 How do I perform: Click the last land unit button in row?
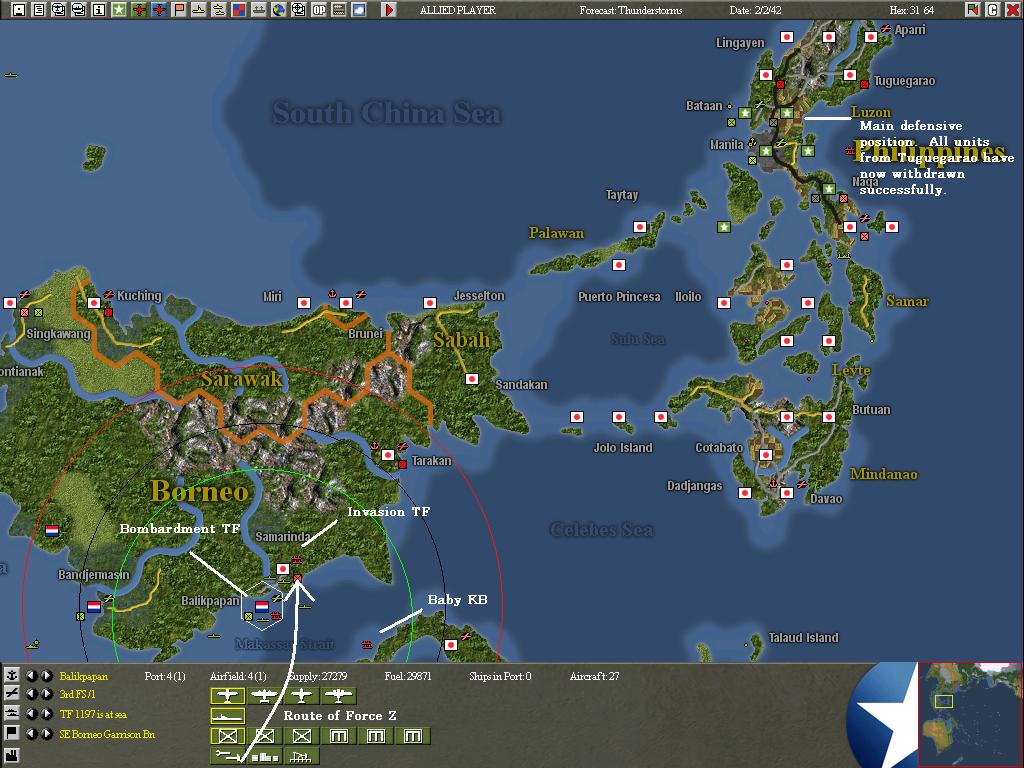(x=413, y=736)
